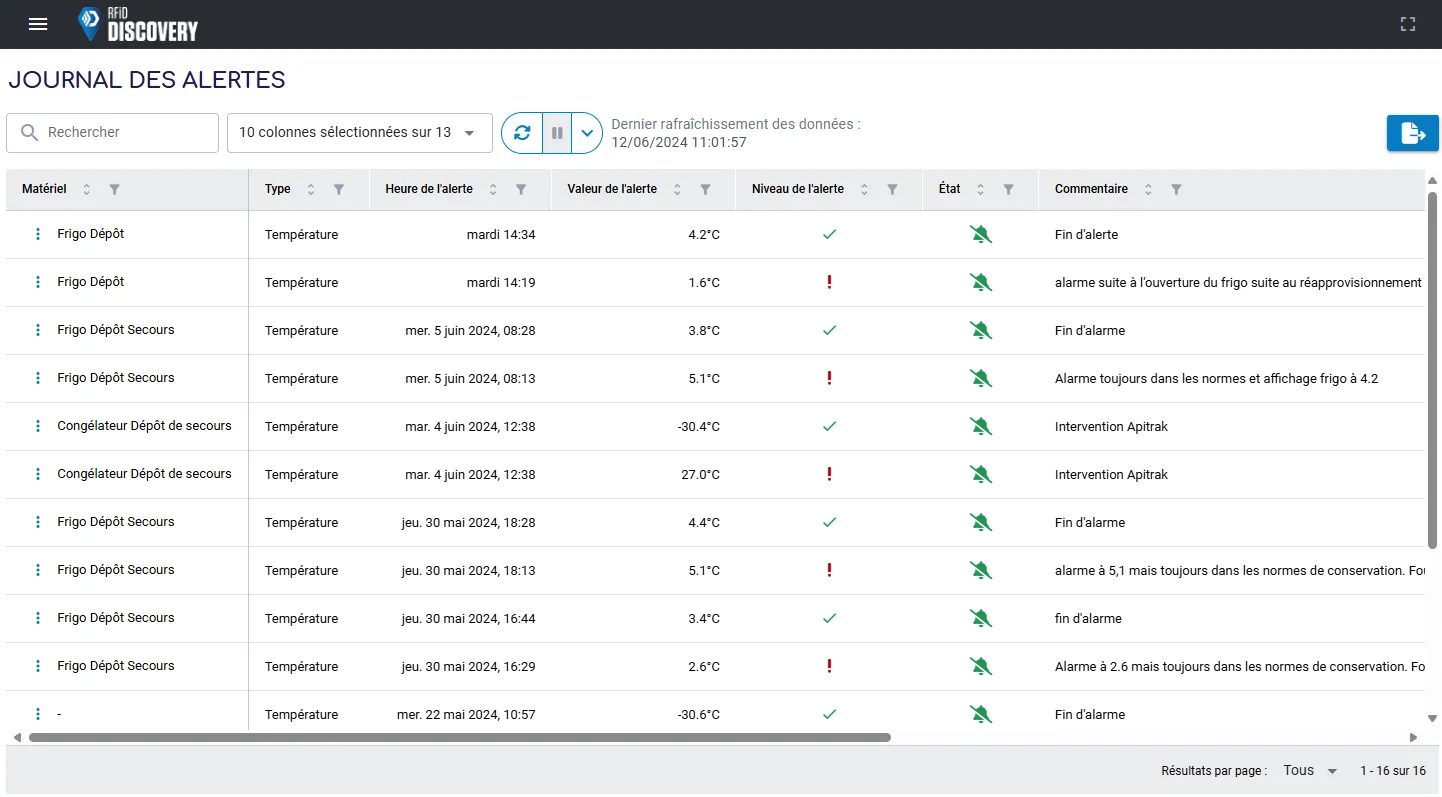This screenshot has width=1442, height=797.
Task: Open row menu for Congélateur -30.4°C row
Action: tap(38, 426)
